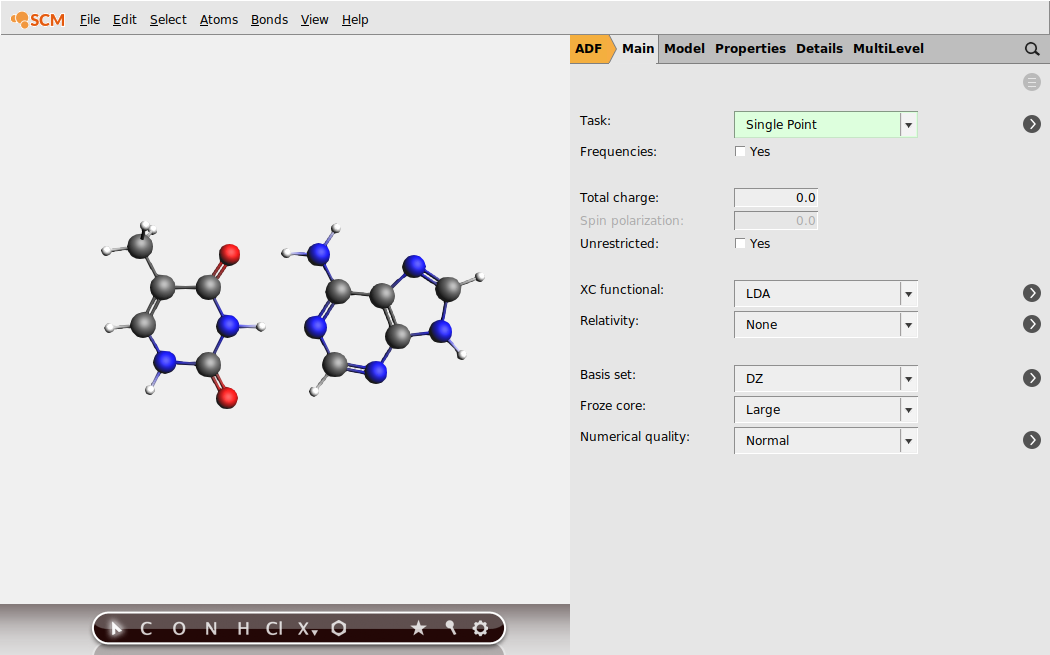Open the star structures tool
This screenshot has height=655, width=1050.
tap(419, 628)
